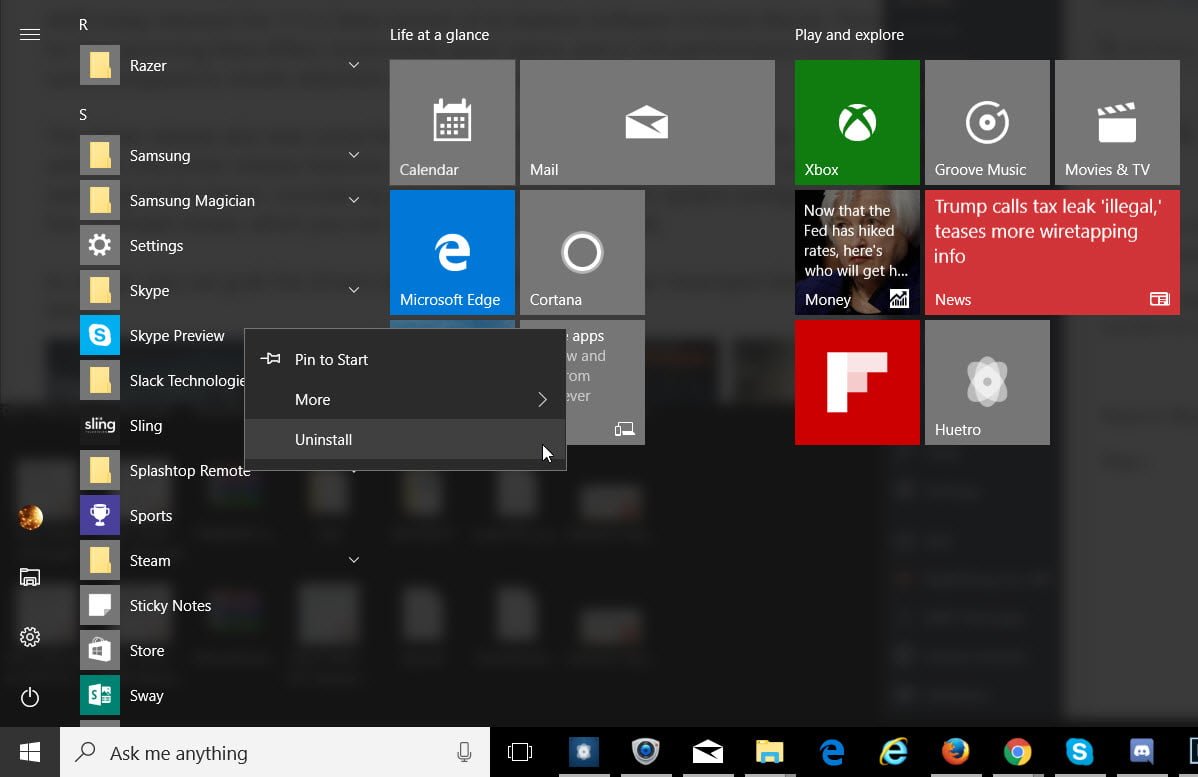The image size is (1198, 777).
Task: Open the Mail tile in Start
Action: click(647, 122)
